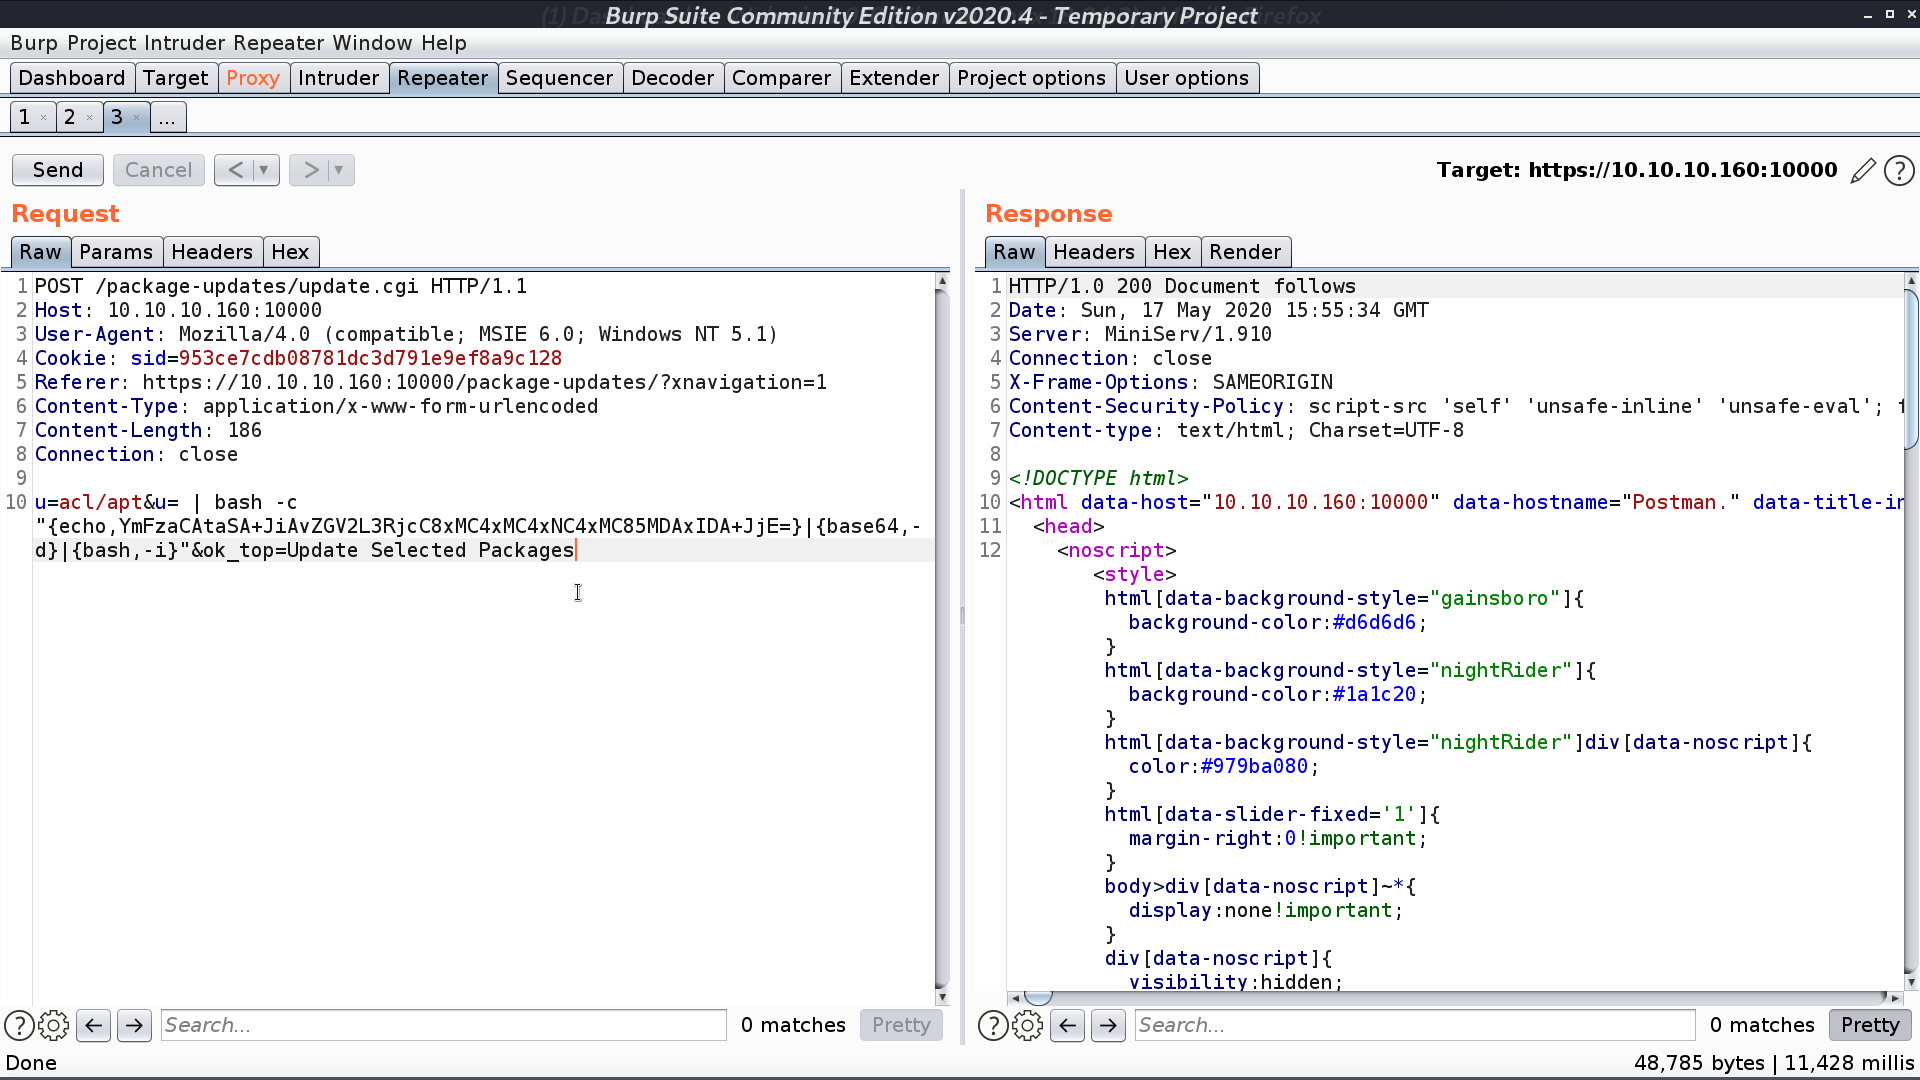Click the edit target pencil icon

(x=1863, y=170)
